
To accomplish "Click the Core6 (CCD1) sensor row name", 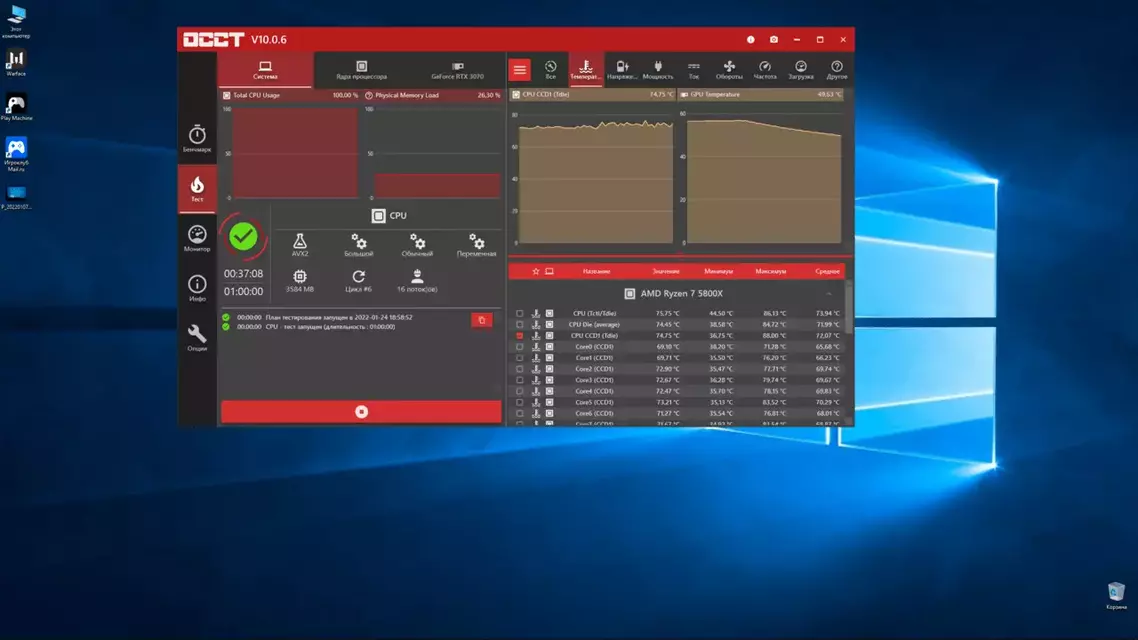I will pos(594,414).
